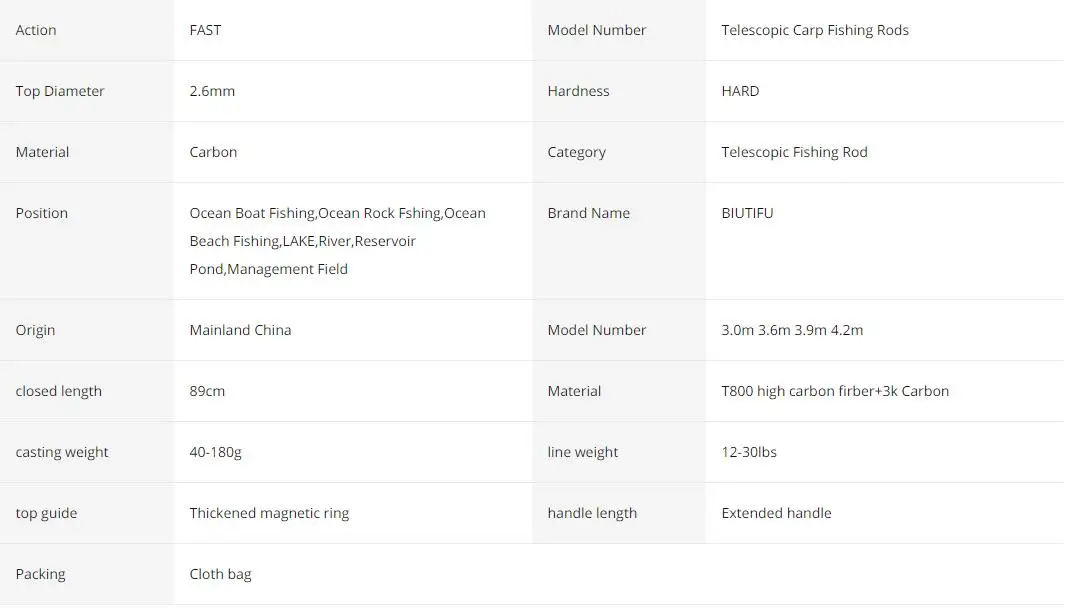Select the 'Cloth bag' packing value
1069x612 pixels.
pyautogui.click(x=220, y=574)
